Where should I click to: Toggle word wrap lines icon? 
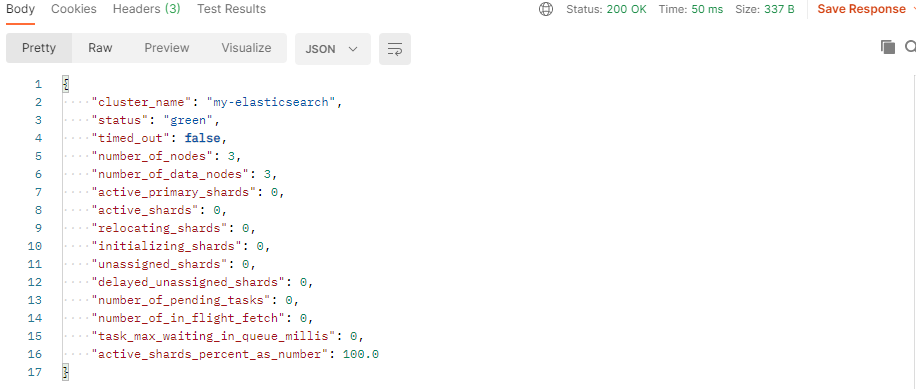click(395, 49)
